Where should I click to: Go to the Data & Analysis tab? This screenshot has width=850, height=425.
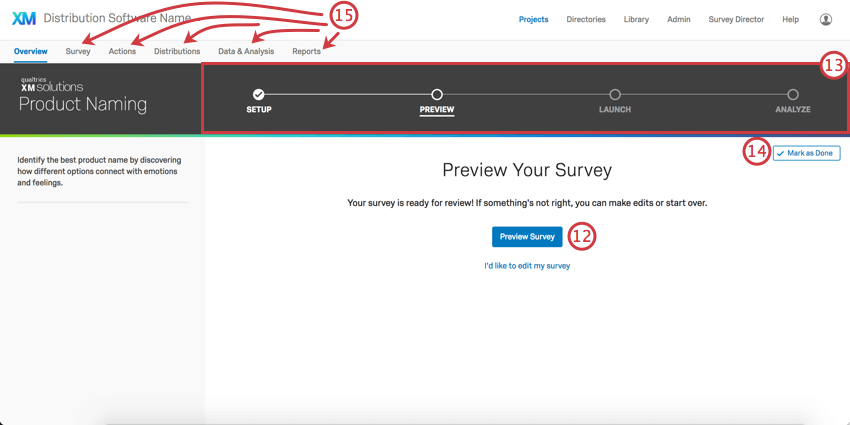(246, 51)
